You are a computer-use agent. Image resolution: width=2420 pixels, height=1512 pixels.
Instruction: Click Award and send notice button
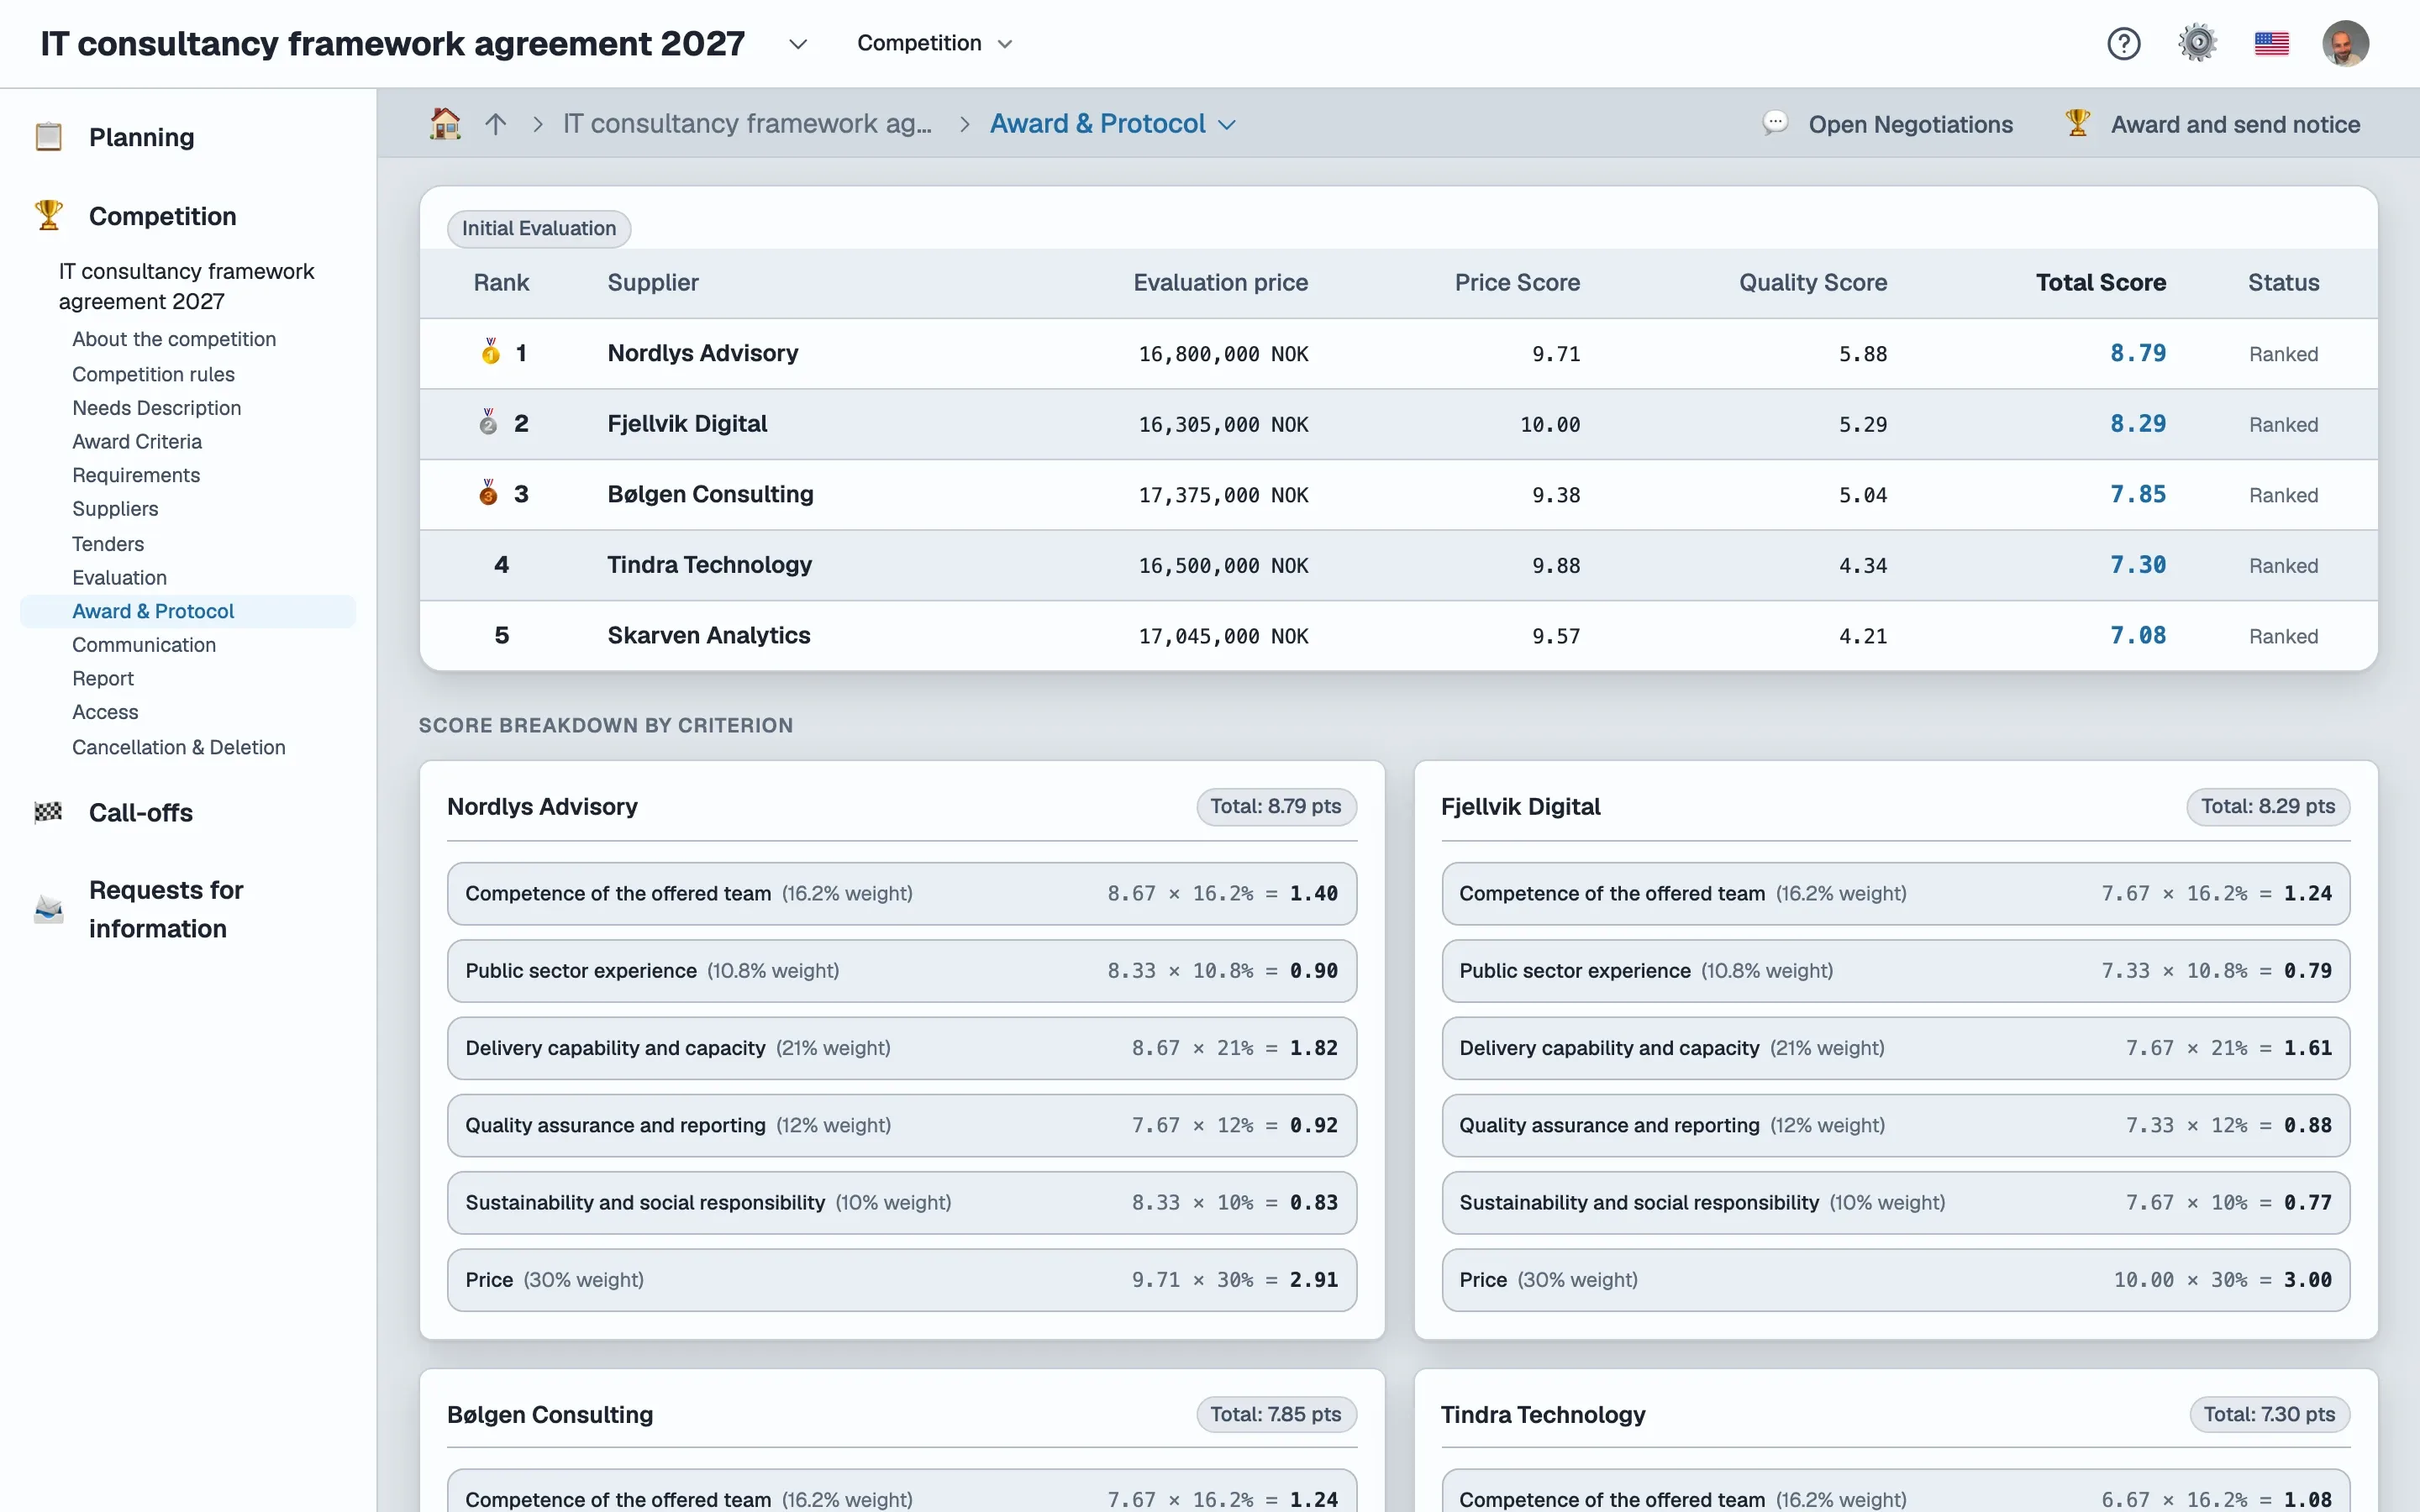(x=2212, y=124)
